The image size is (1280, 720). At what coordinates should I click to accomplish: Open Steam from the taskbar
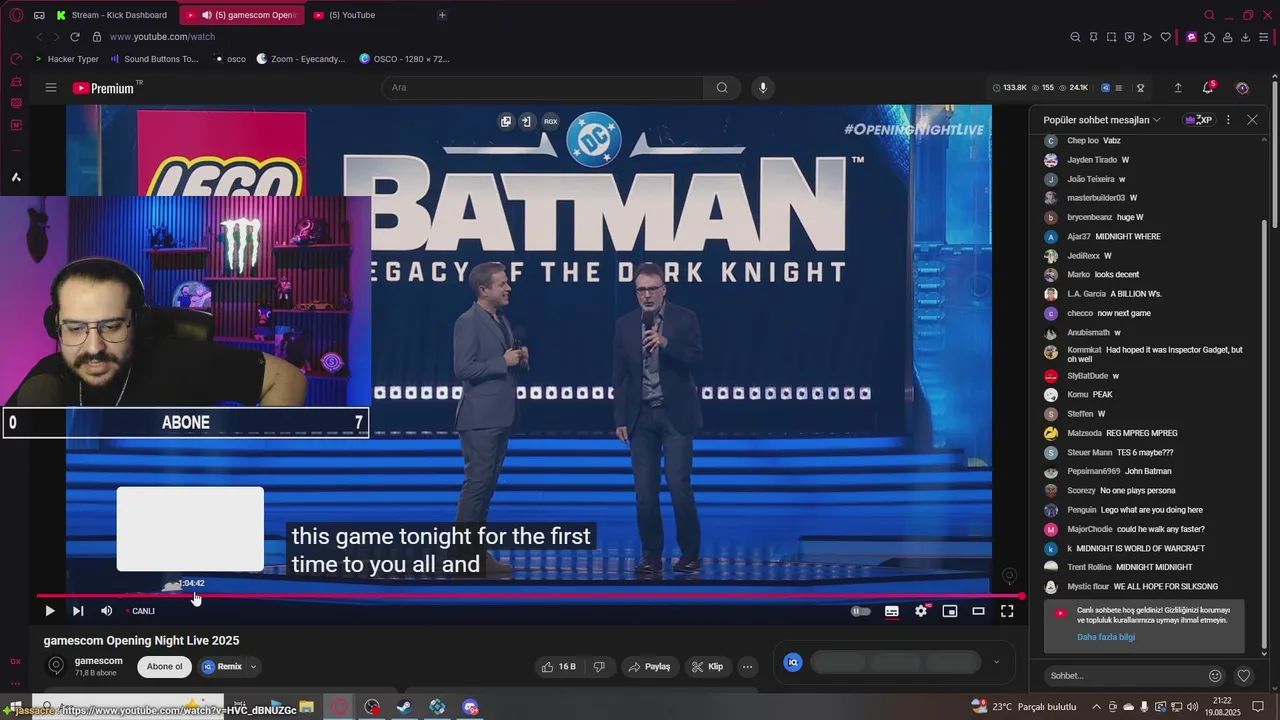point(403,707)
